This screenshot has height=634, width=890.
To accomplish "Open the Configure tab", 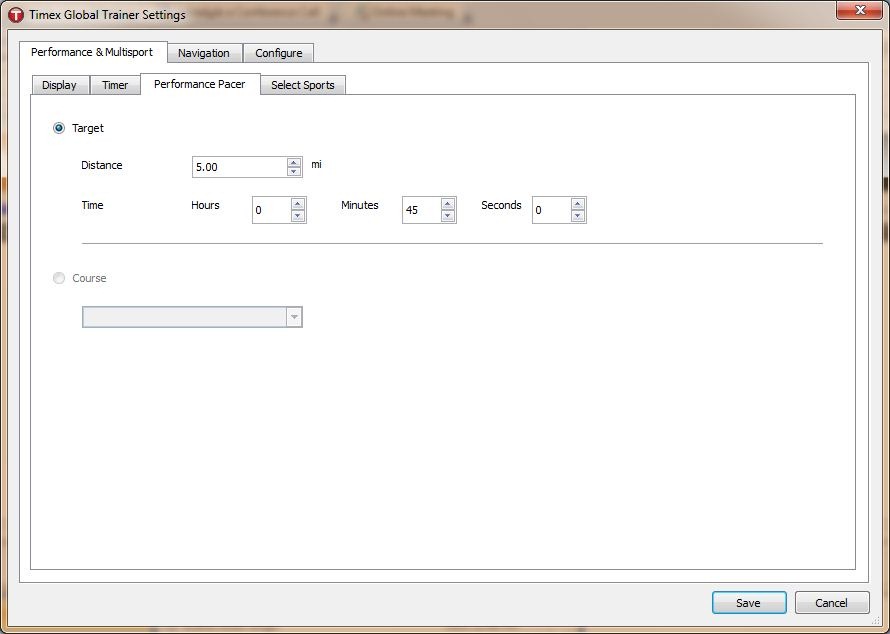I will 279,53.
